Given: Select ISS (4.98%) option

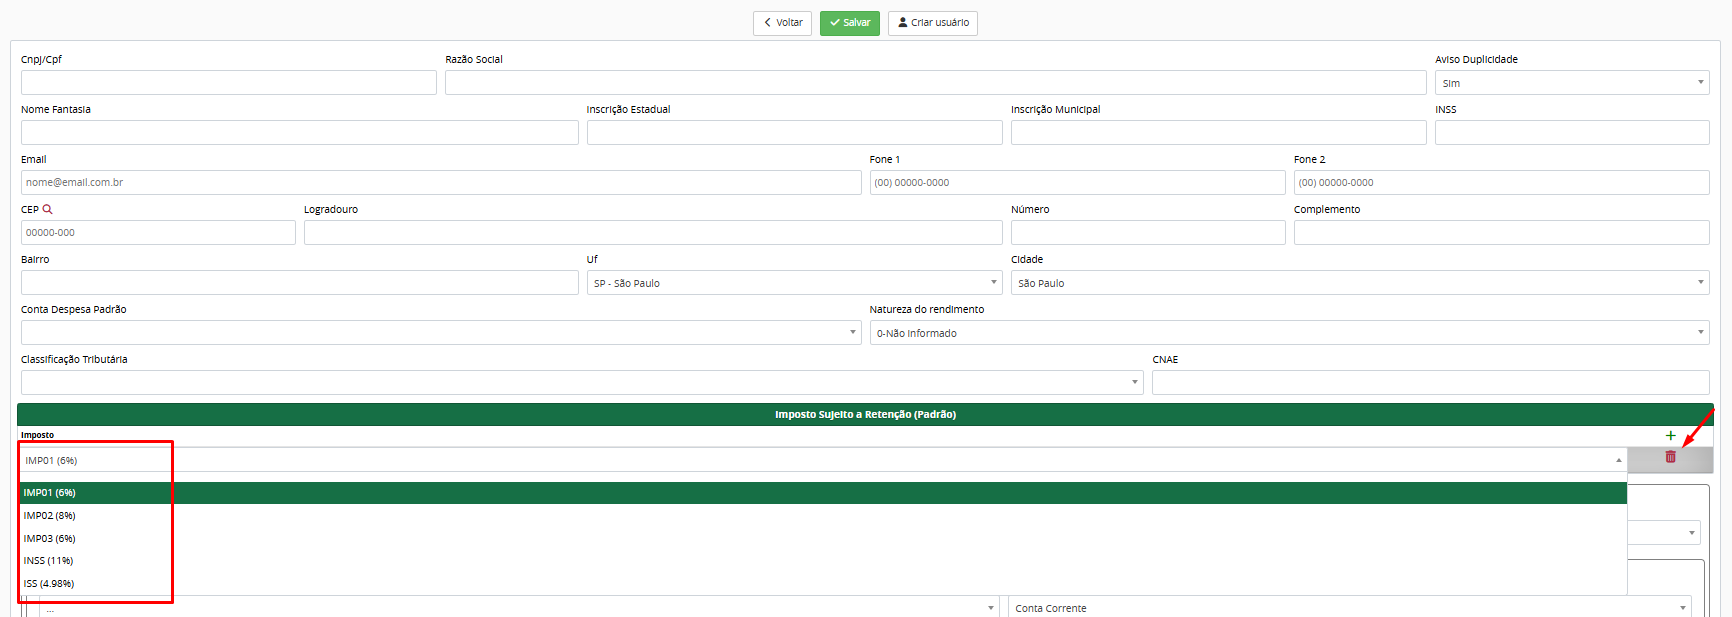Looking at the screenshot, I should click(49, 584).
